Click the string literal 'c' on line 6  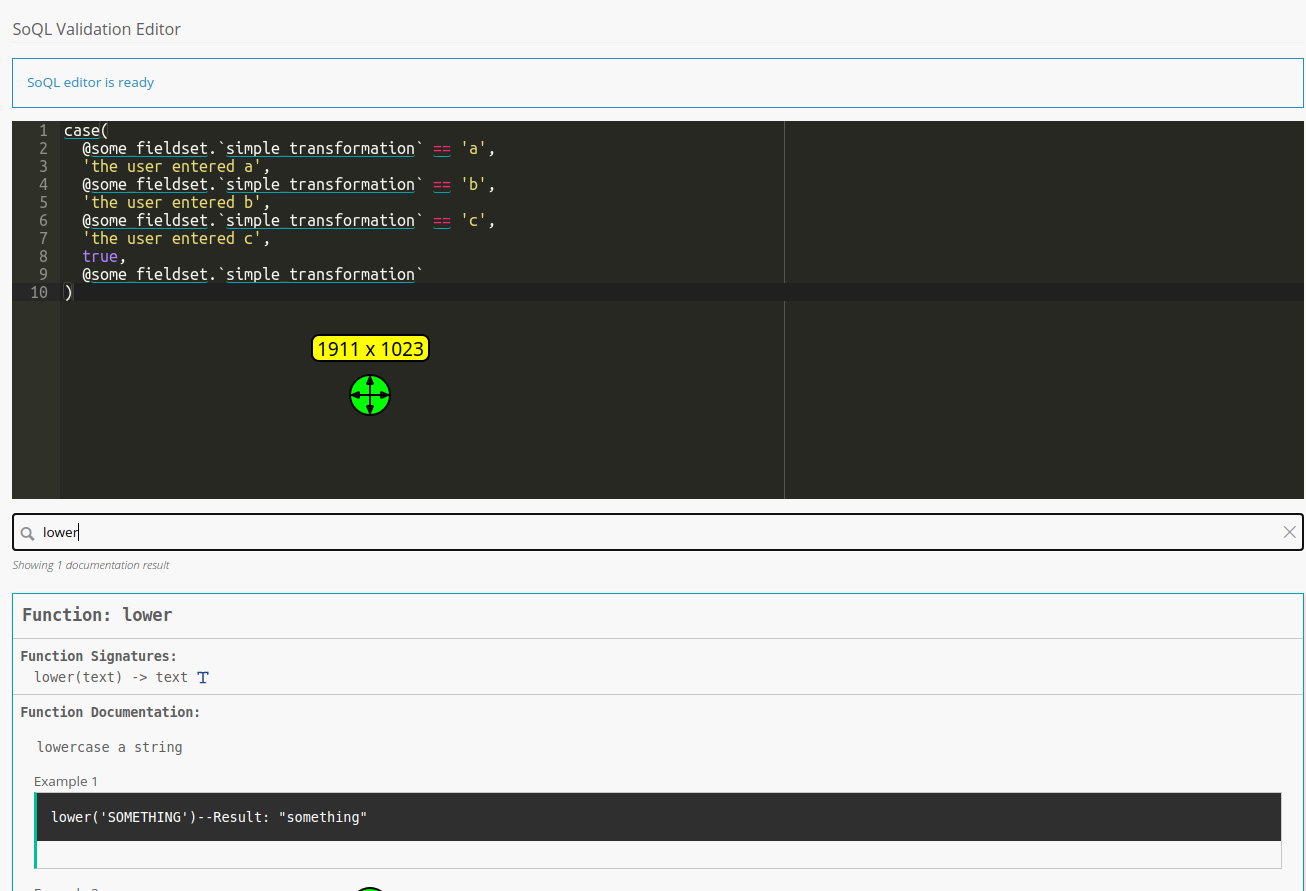(473, 220)
